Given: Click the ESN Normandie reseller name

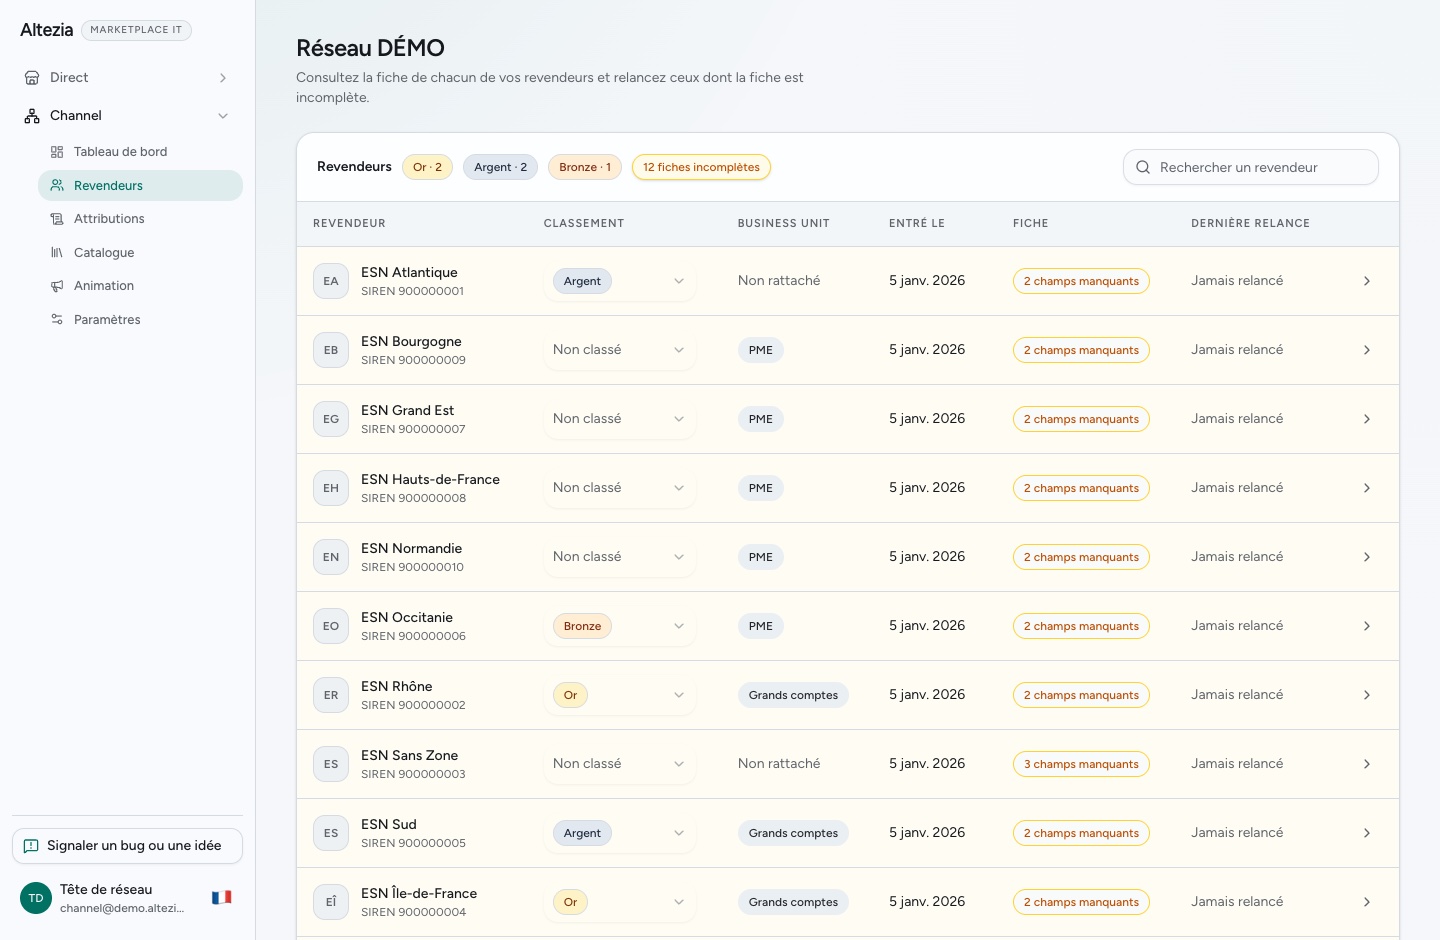Looking at the screenshot, I should [411, 548].
